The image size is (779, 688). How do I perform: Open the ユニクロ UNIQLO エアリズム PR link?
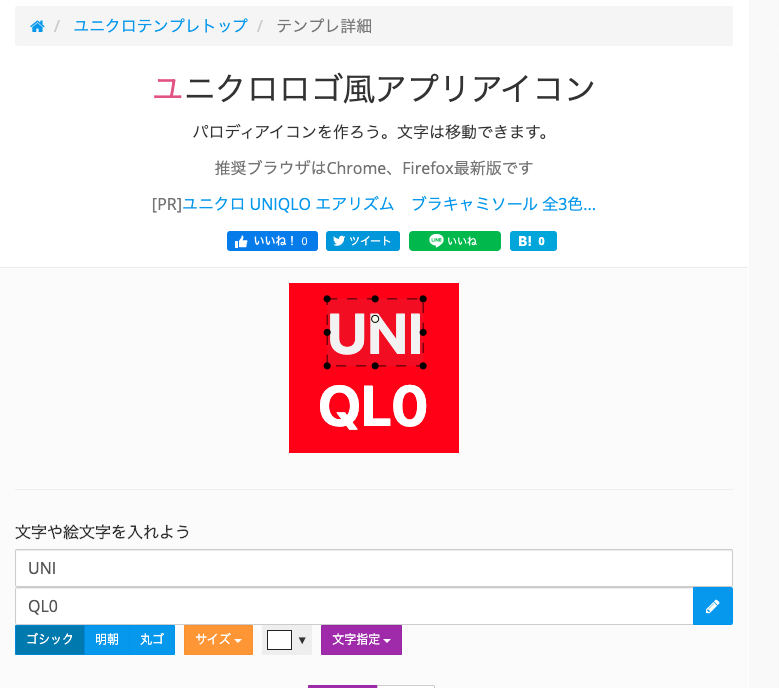[389, 204]
